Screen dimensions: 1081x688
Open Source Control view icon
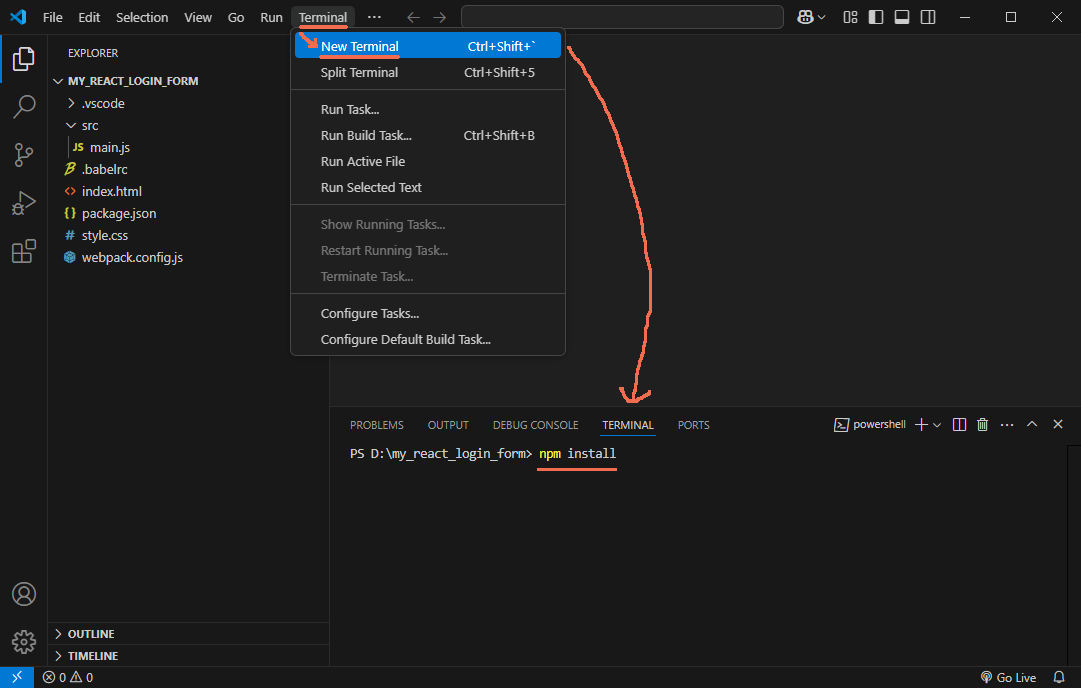[x=24, y=155]
